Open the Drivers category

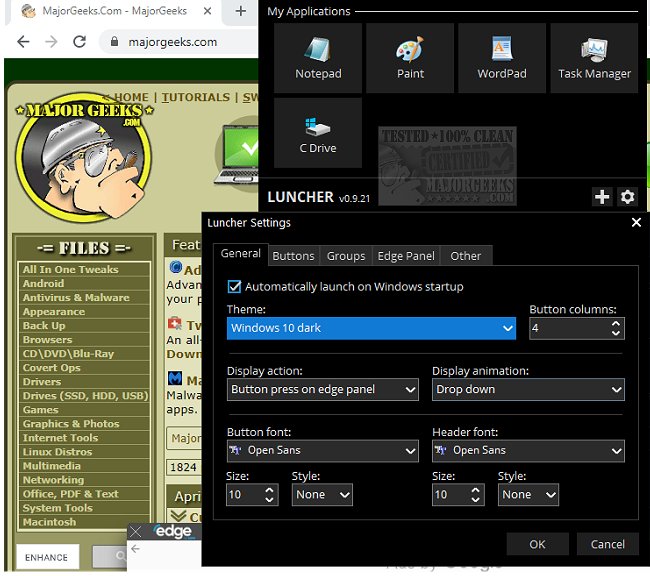84,382
